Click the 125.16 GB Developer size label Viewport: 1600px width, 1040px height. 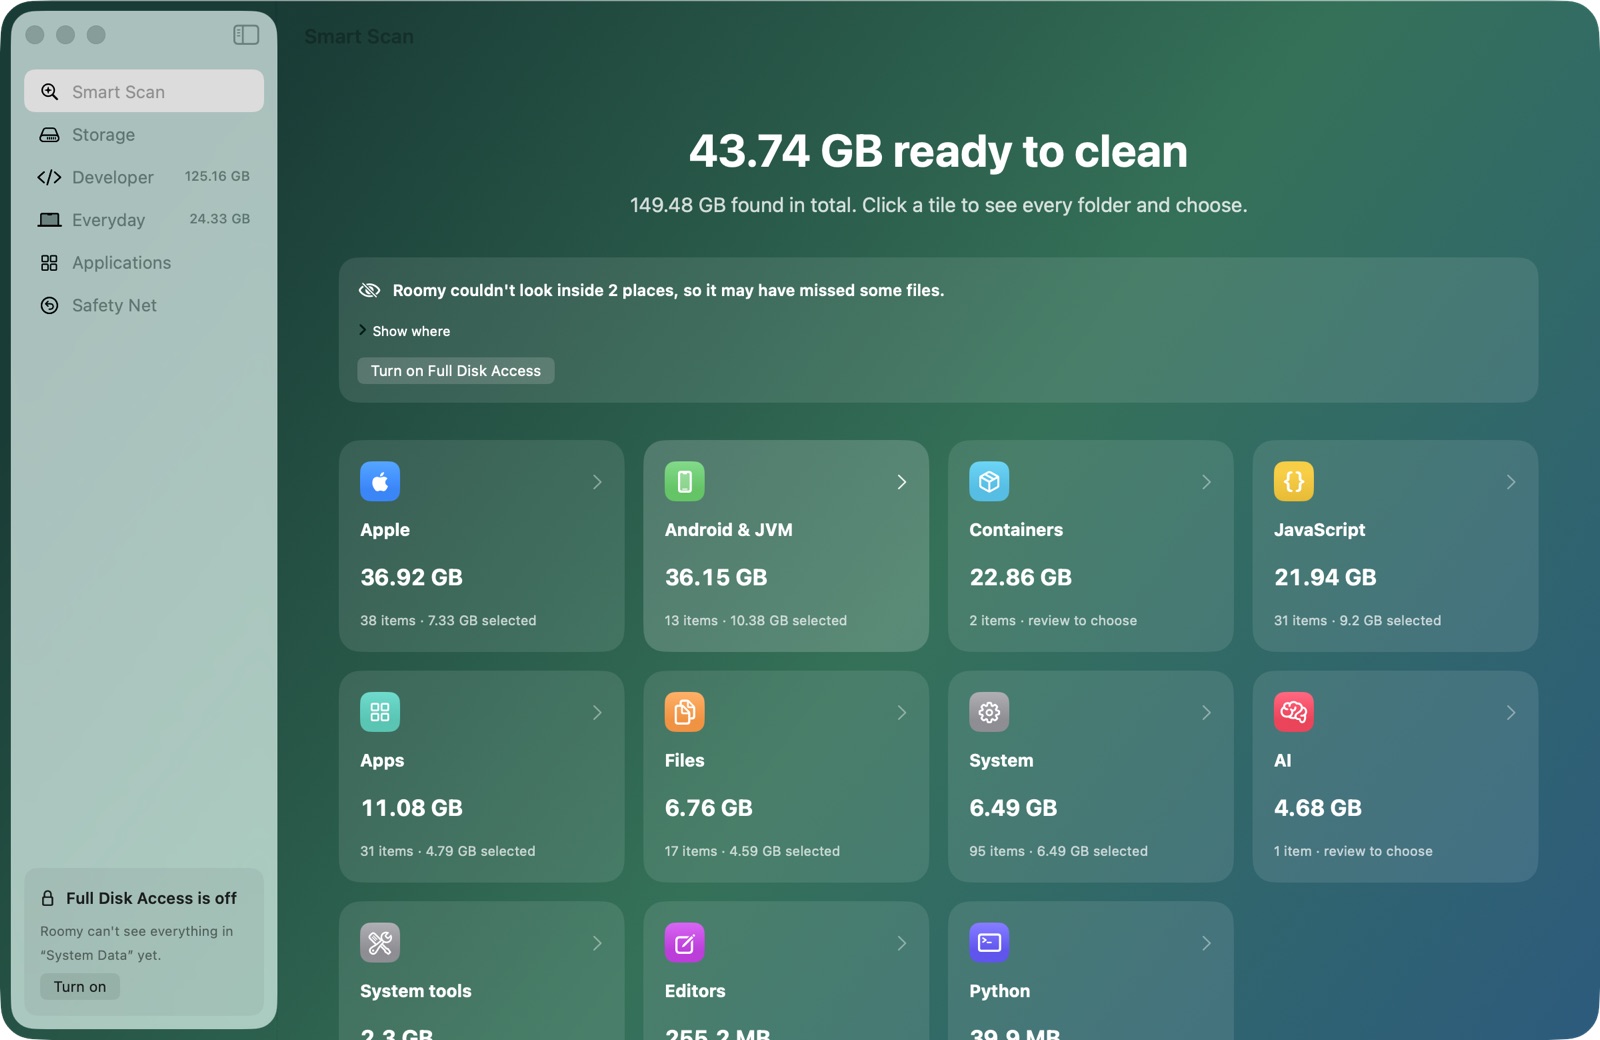coord(217,176)
